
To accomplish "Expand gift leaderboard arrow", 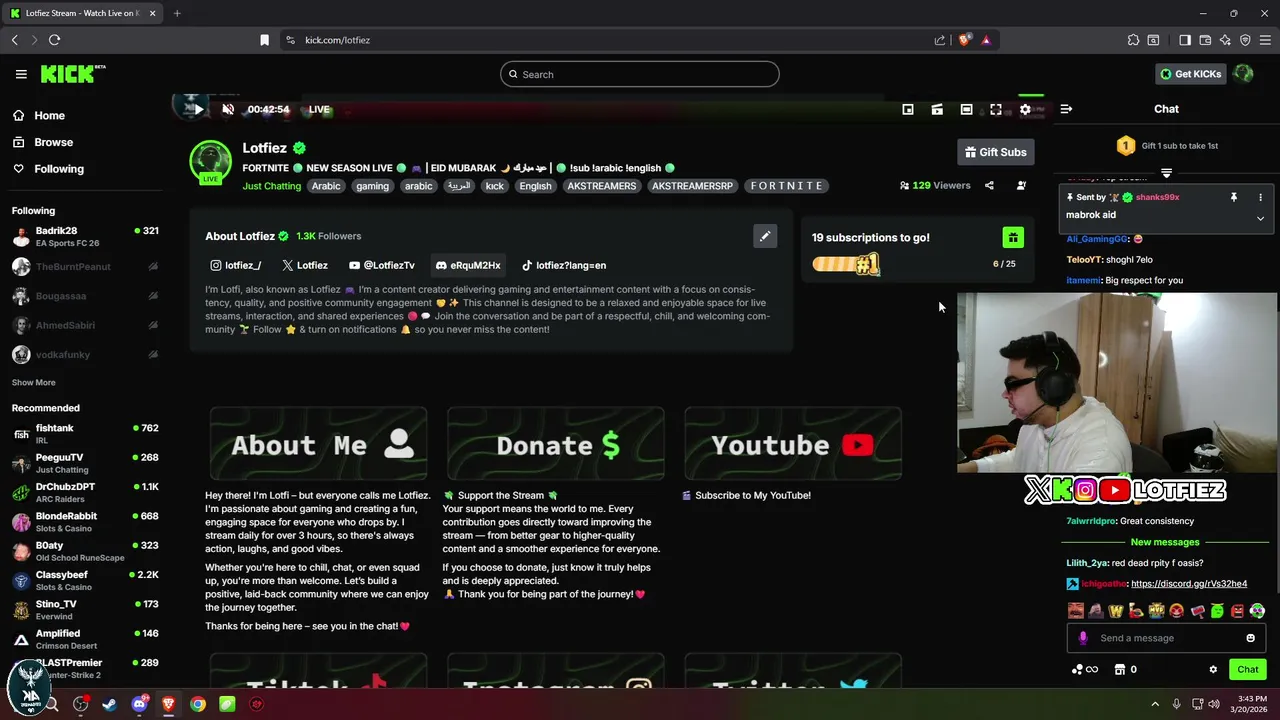I will pos(1166,173).
